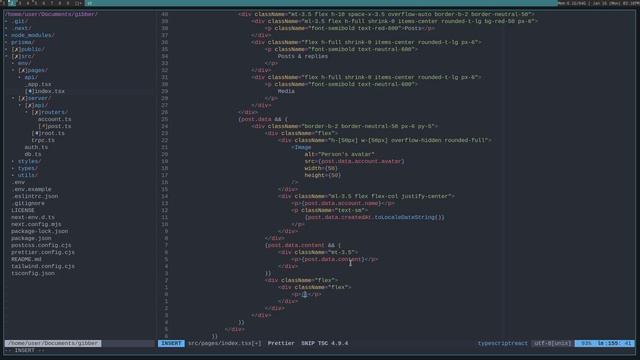This screenshot has height=360, width=640.
Task: Click the {post.data && ( line
Action: pos(263,119)
